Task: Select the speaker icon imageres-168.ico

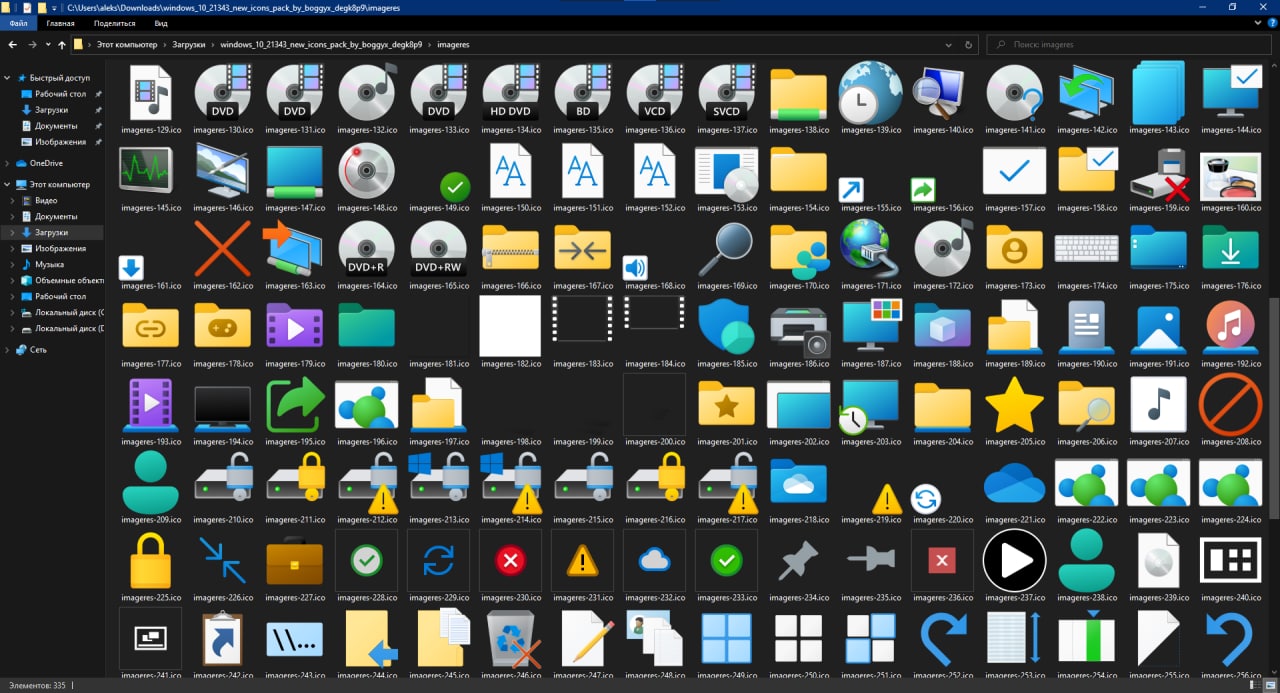Action: click(x=635, y=268)
